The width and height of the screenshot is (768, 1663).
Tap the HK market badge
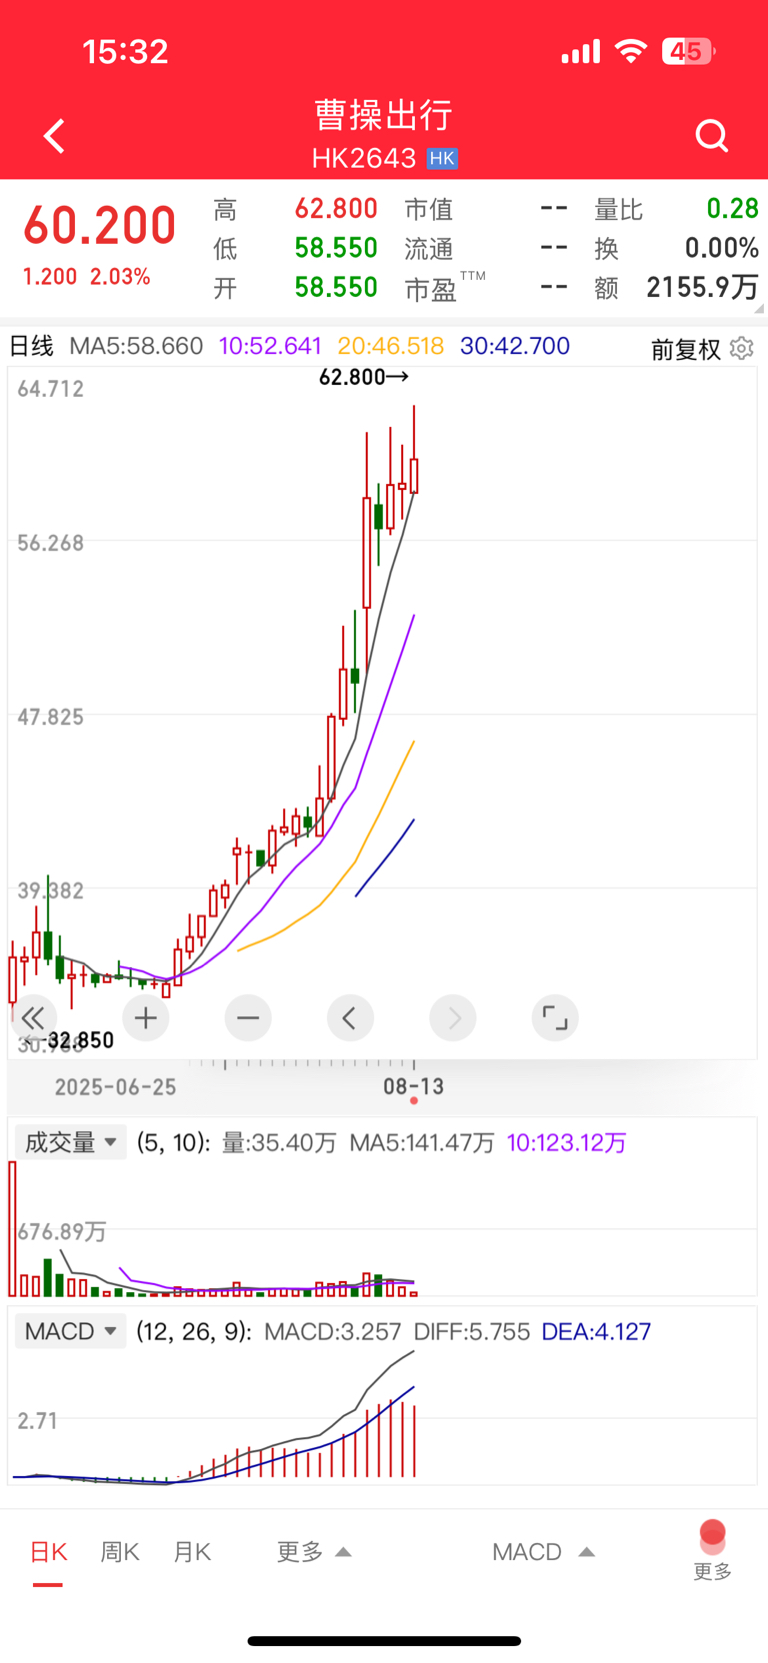(x=442, y=158)
